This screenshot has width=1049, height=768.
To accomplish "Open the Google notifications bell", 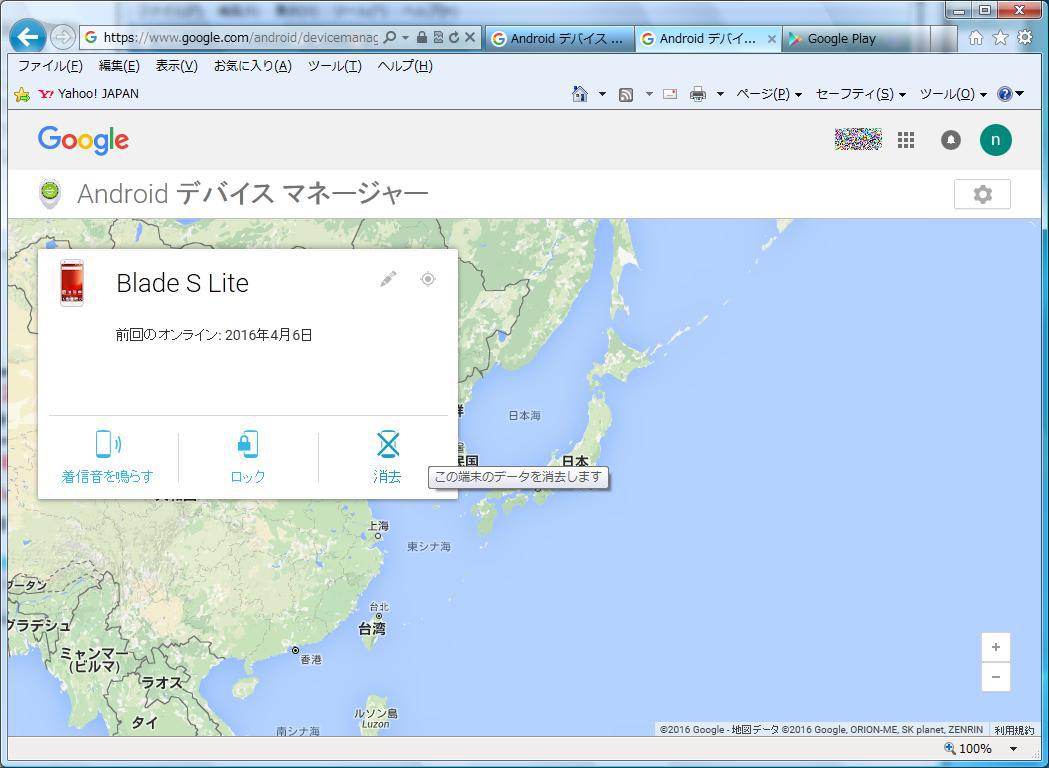I will 950,141.
